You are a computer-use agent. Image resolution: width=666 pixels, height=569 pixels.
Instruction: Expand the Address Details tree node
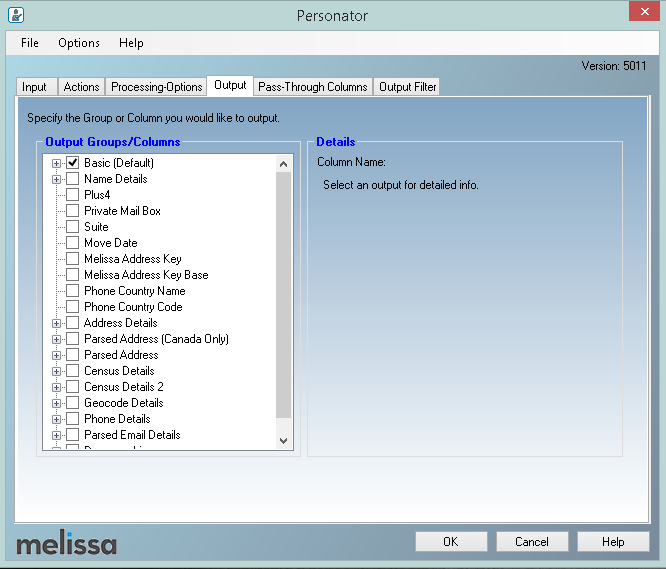point(57,323)
